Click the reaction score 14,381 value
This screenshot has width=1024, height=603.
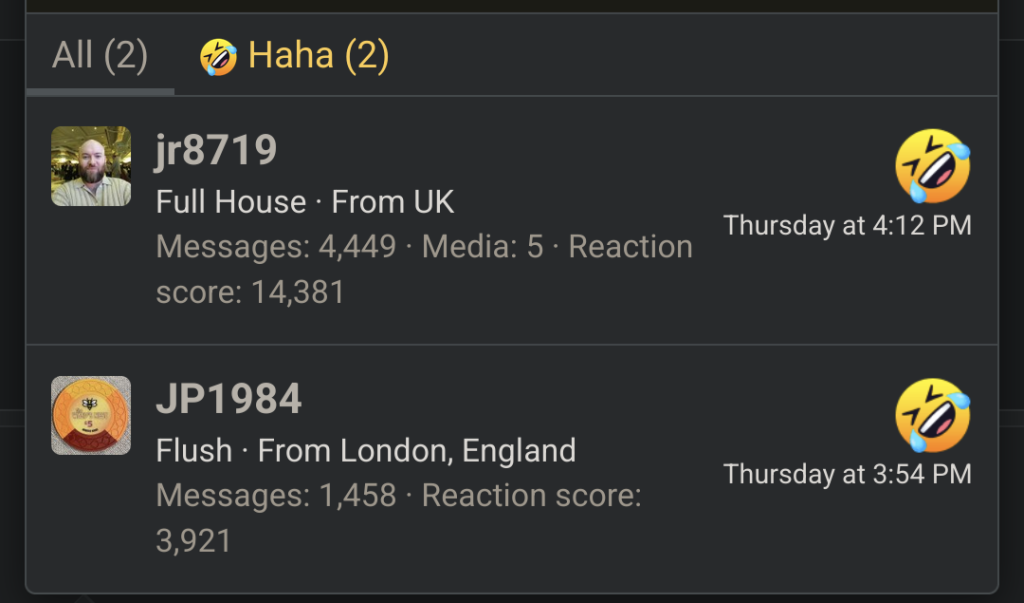pyautogui.click(x=296, y=293)
